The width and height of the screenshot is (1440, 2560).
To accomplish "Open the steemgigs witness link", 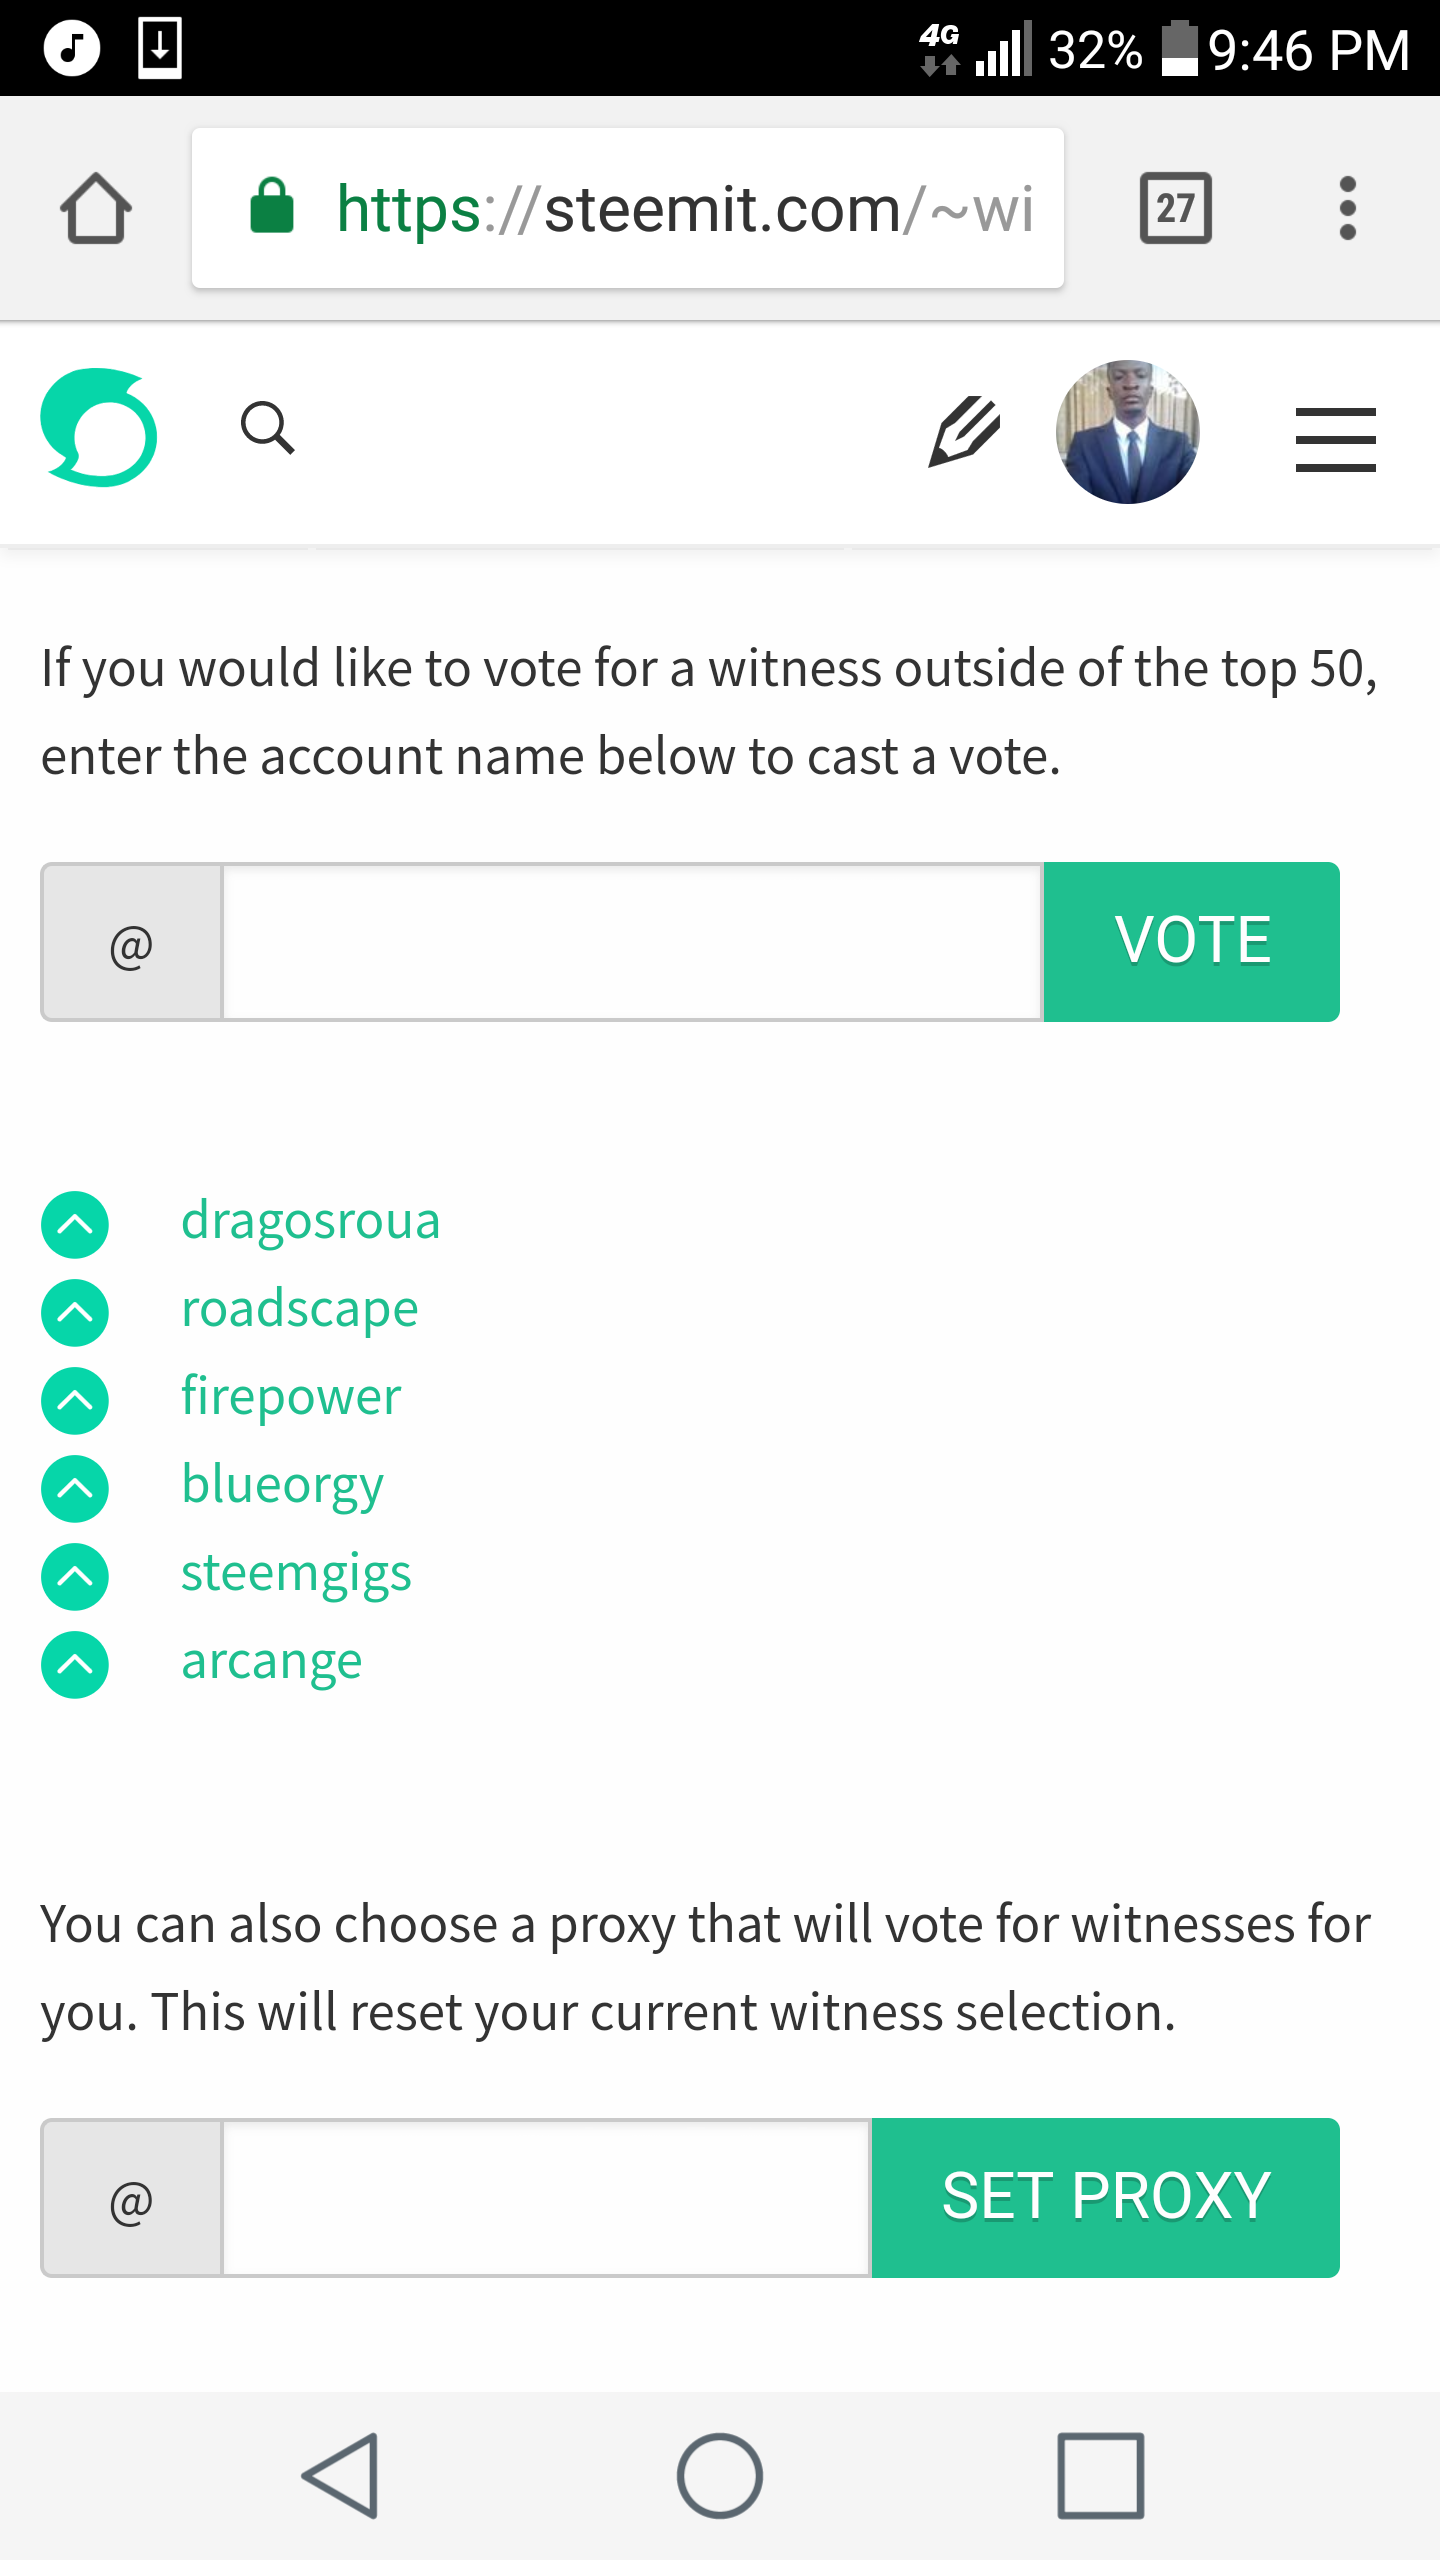I will (x=296, y=1574).
